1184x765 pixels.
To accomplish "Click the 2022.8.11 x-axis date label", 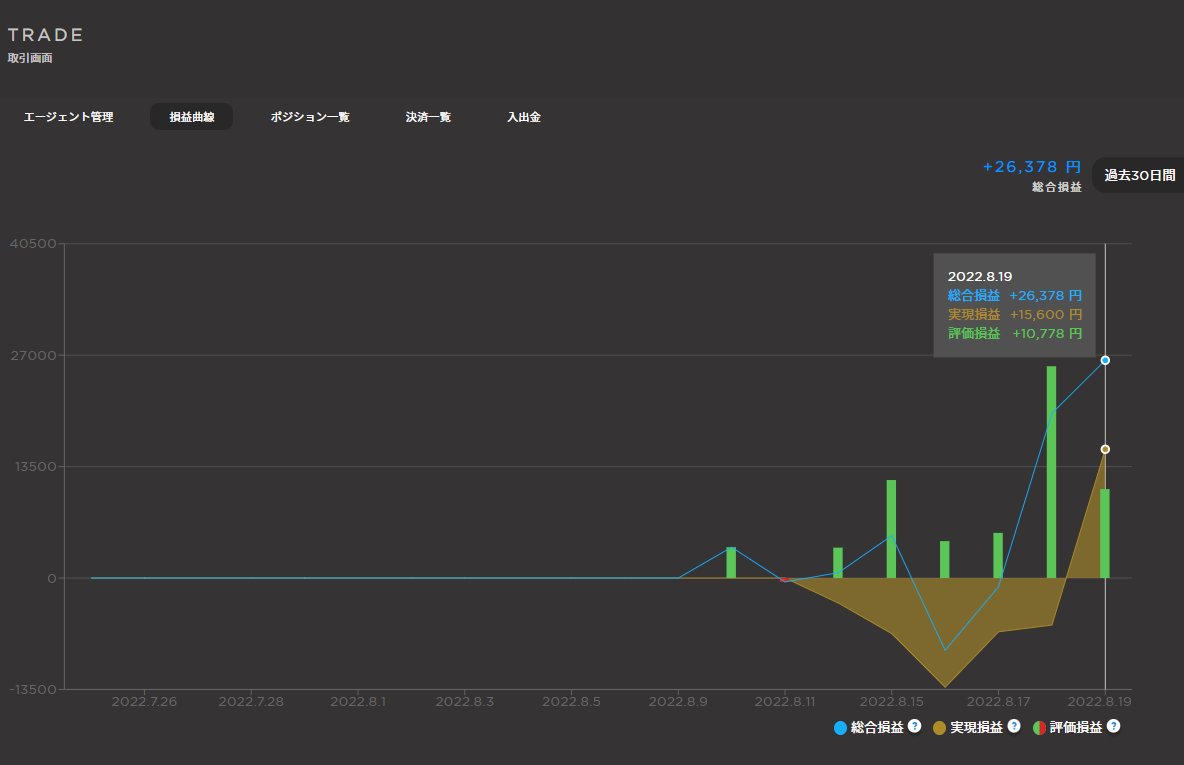I will pyautogui.click(x=785, y=702).
